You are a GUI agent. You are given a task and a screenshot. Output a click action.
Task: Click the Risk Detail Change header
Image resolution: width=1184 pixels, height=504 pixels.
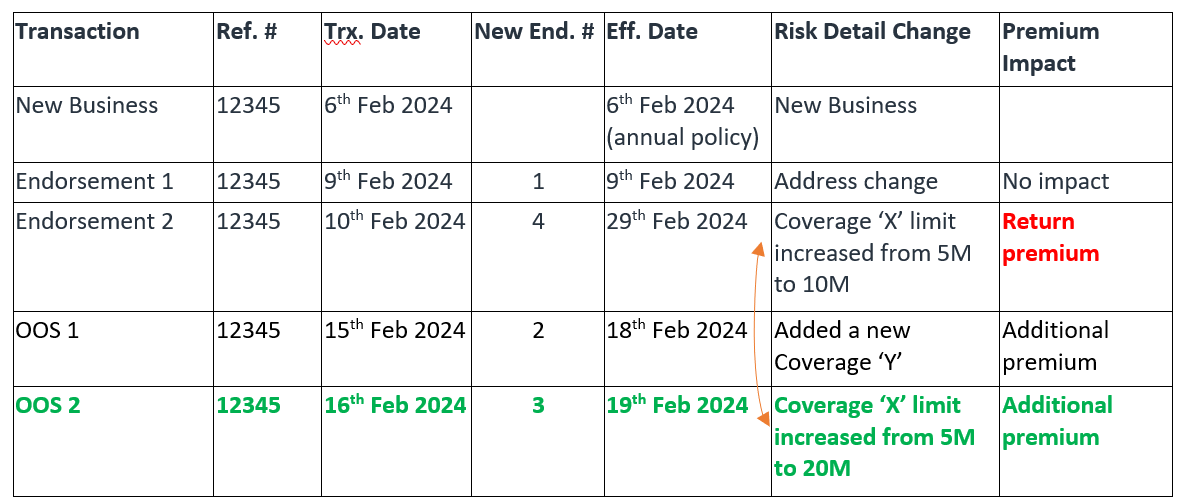pyautogui.click(x=872, y=32)
